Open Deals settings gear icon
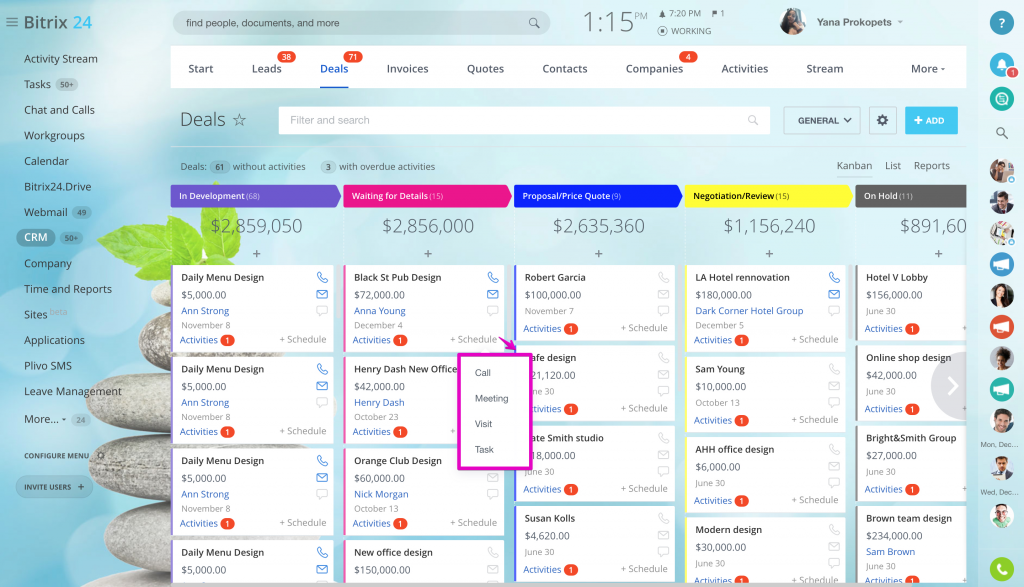 882,120
